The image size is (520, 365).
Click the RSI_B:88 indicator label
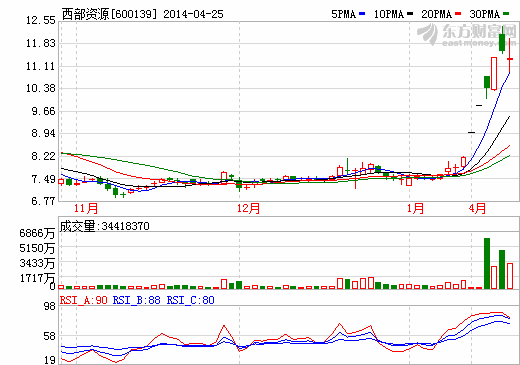click(x=137, y=300)
